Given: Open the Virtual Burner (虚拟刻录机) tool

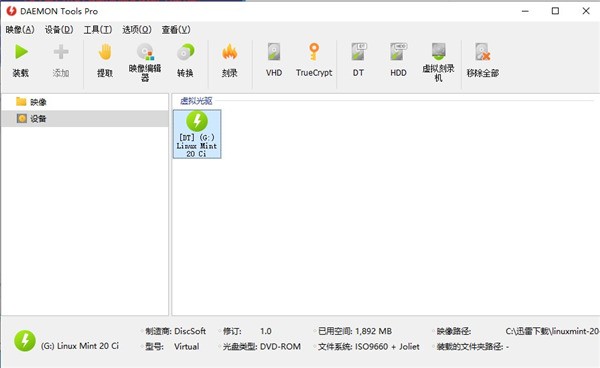Looking at the screenshot, I should coord(439,52).
